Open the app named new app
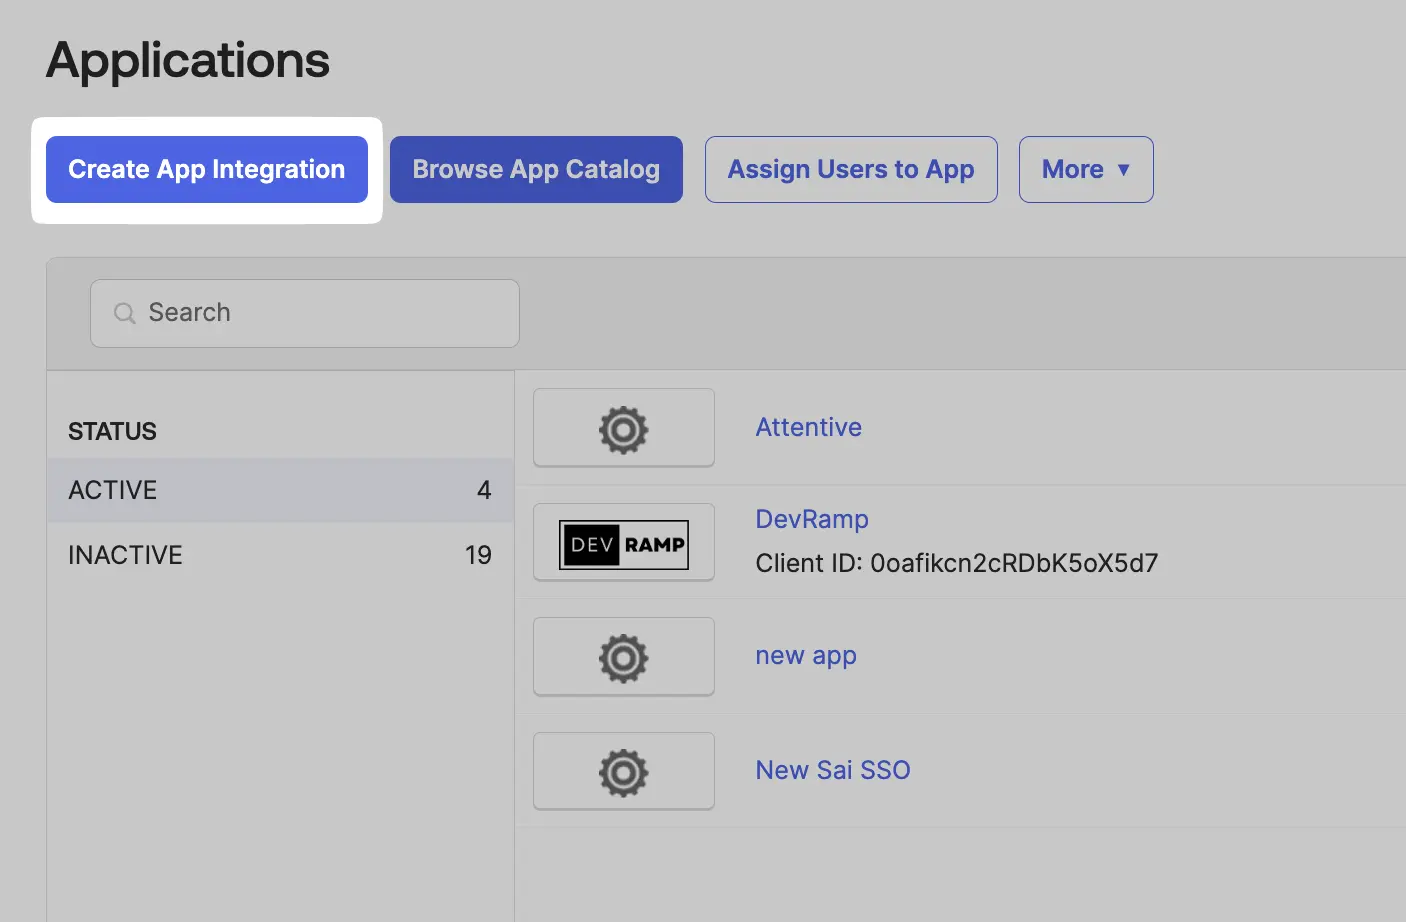Image resolution: width=1406 pixels, height=922 pixels. (x=806, y=656)
